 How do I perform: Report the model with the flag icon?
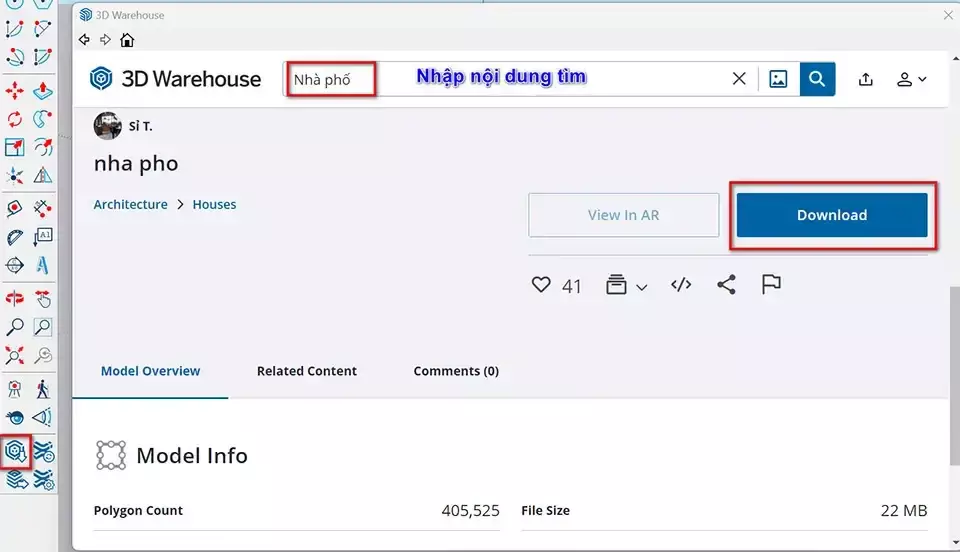(771, 284)
